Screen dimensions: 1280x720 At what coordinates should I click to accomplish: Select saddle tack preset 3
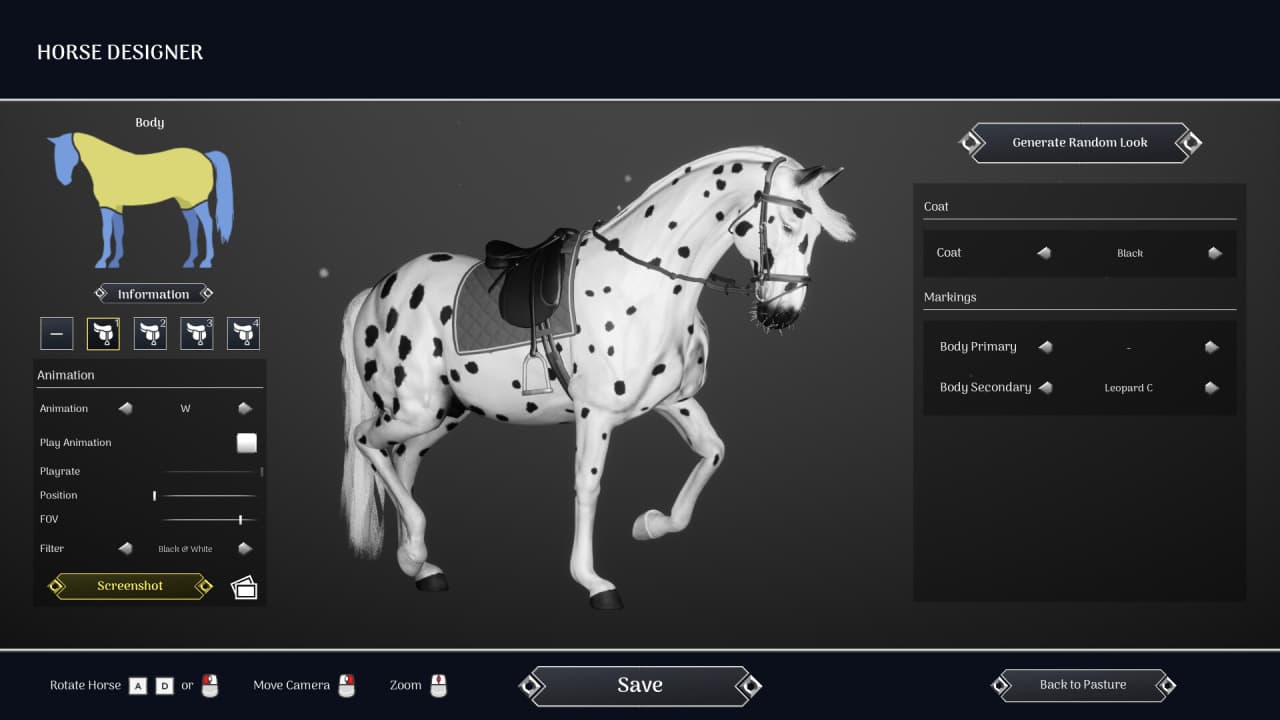pos(197,334)
